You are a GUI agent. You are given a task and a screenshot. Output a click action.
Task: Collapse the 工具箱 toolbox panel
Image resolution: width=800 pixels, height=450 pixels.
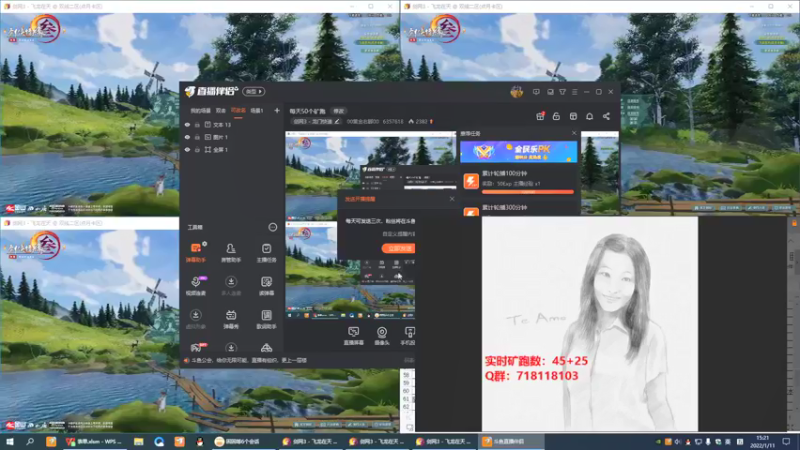tap(272, 227)
